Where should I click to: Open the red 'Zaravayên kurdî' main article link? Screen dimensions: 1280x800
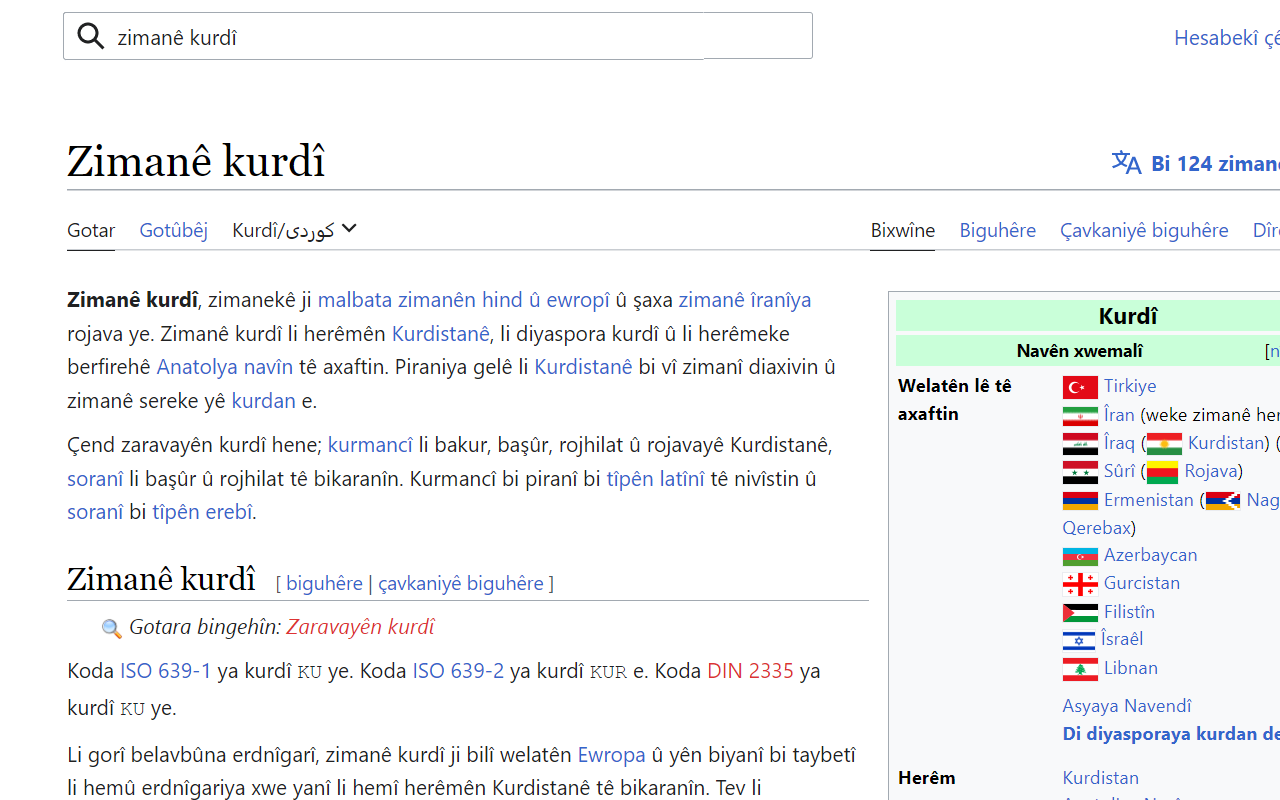click(360, 627)
